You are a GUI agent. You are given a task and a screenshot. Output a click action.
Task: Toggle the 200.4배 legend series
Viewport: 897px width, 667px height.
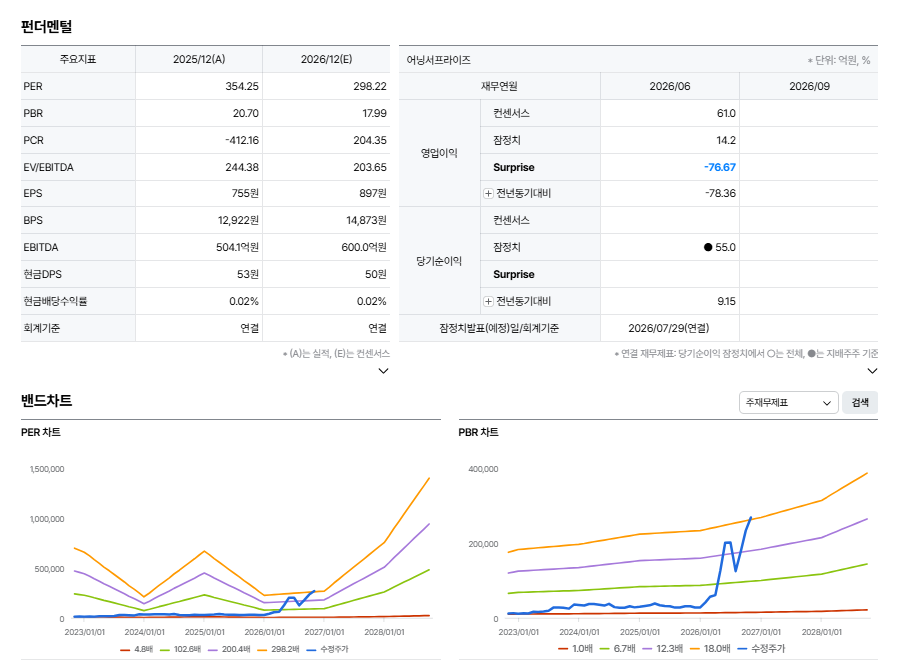coord(229,649)
